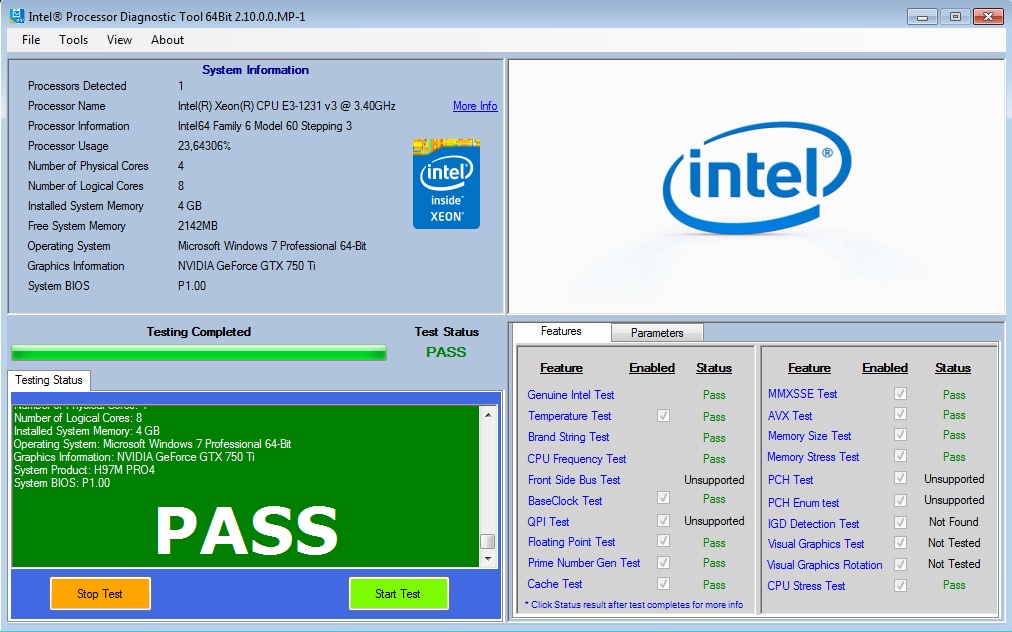Click the Processor Usage 23,64306% value

[x=204, y=146]
